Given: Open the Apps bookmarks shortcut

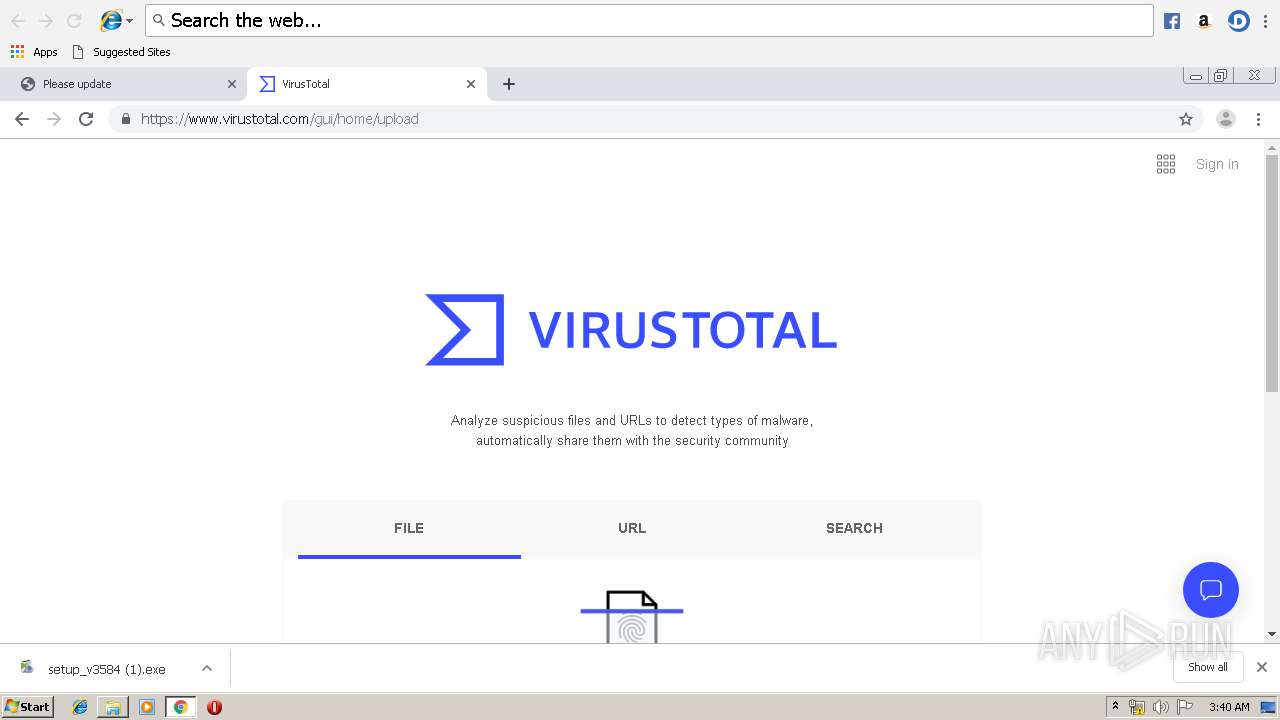Looking at the screenshot, I should pyautogui.click(x=34, y=52).
